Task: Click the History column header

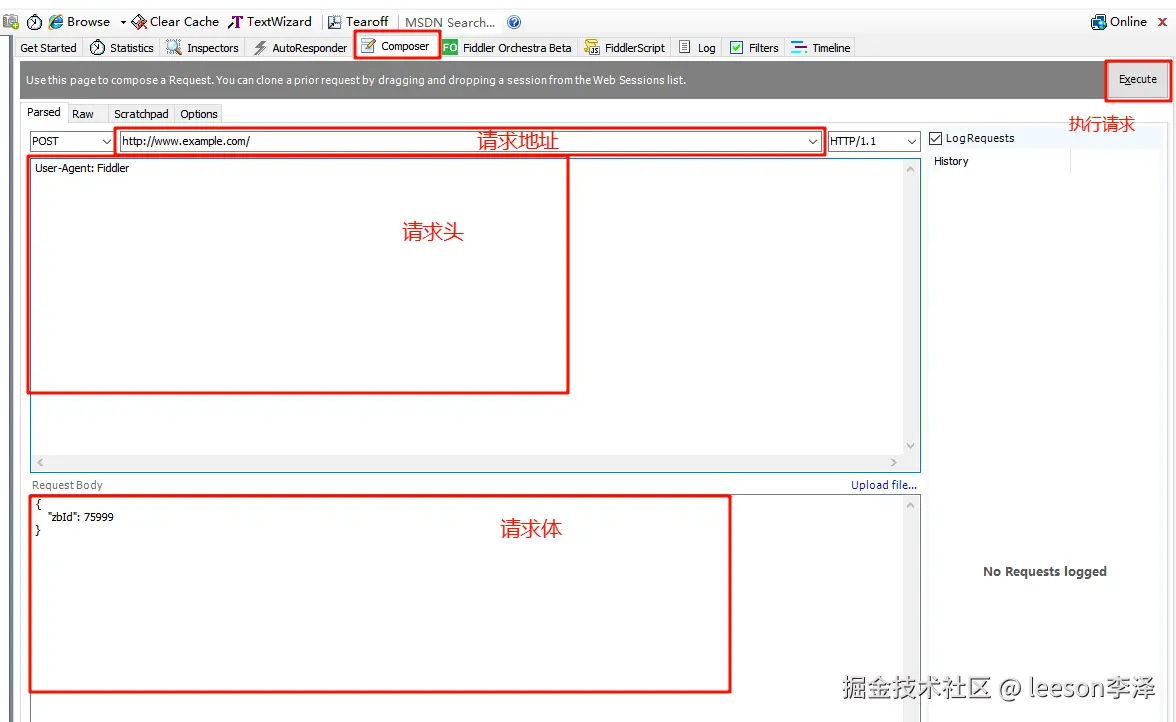Action: (951, 161)
